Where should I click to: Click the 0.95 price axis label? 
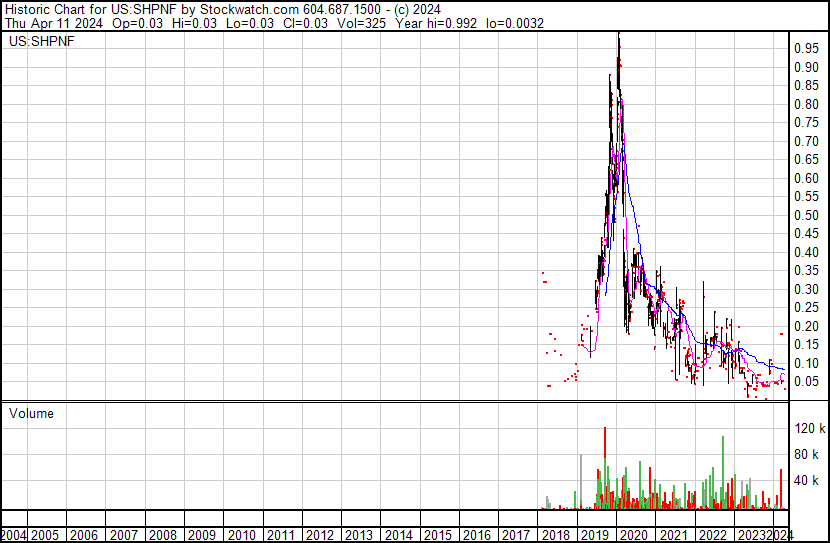(806, 49)
